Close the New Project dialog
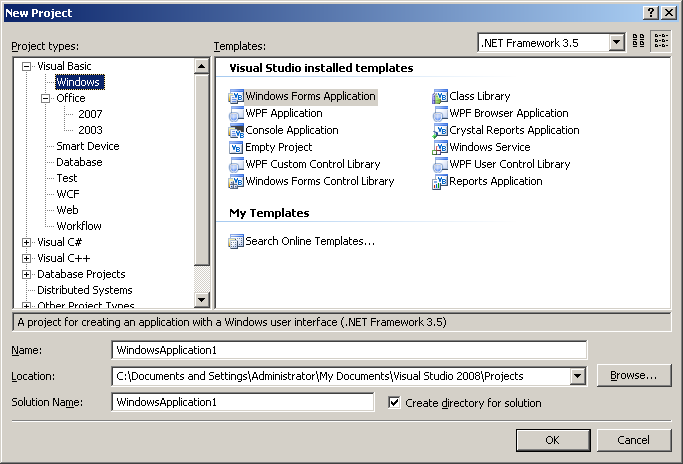683x464 pixels. click(x=669, y=13)
